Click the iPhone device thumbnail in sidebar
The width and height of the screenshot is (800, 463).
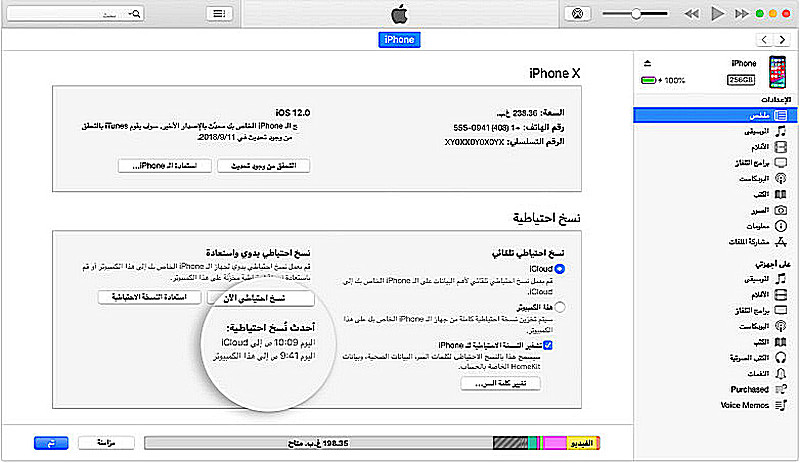778,72
